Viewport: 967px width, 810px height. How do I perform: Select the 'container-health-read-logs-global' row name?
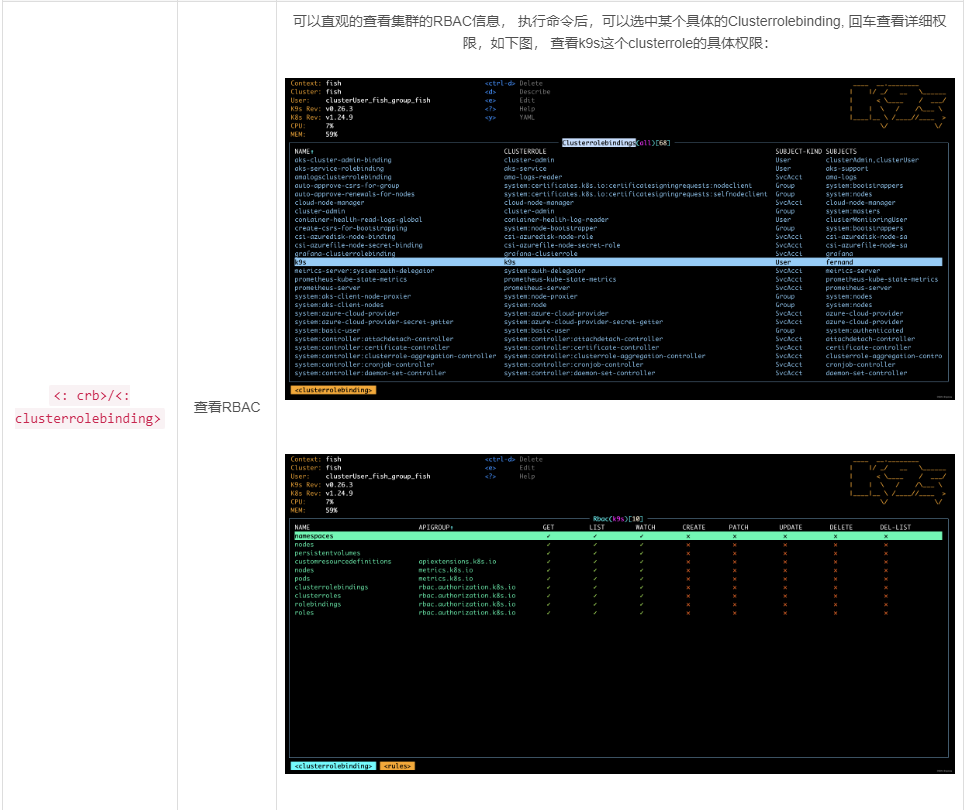[358, 220]
